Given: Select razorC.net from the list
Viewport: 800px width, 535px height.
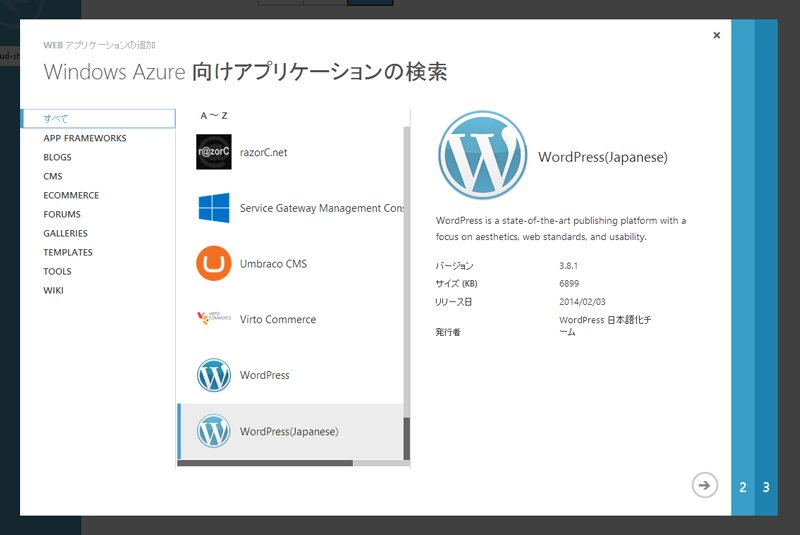Looking at the screenshot, I should (x=263, y=152).
